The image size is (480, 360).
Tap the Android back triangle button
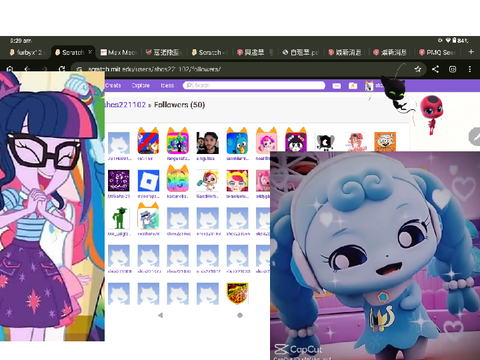160,315
